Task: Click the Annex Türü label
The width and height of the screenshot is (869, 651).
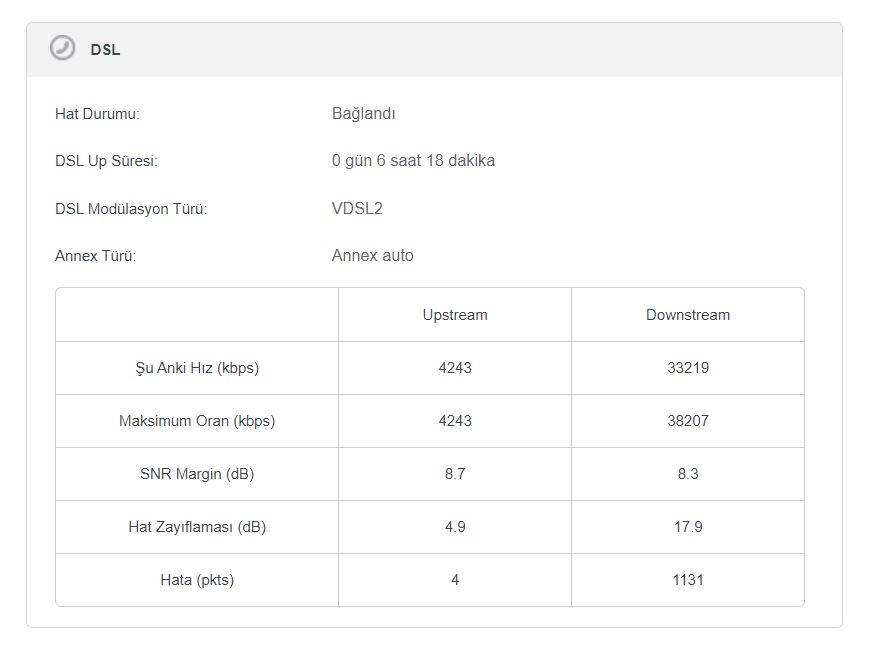Action: [95, 256]
